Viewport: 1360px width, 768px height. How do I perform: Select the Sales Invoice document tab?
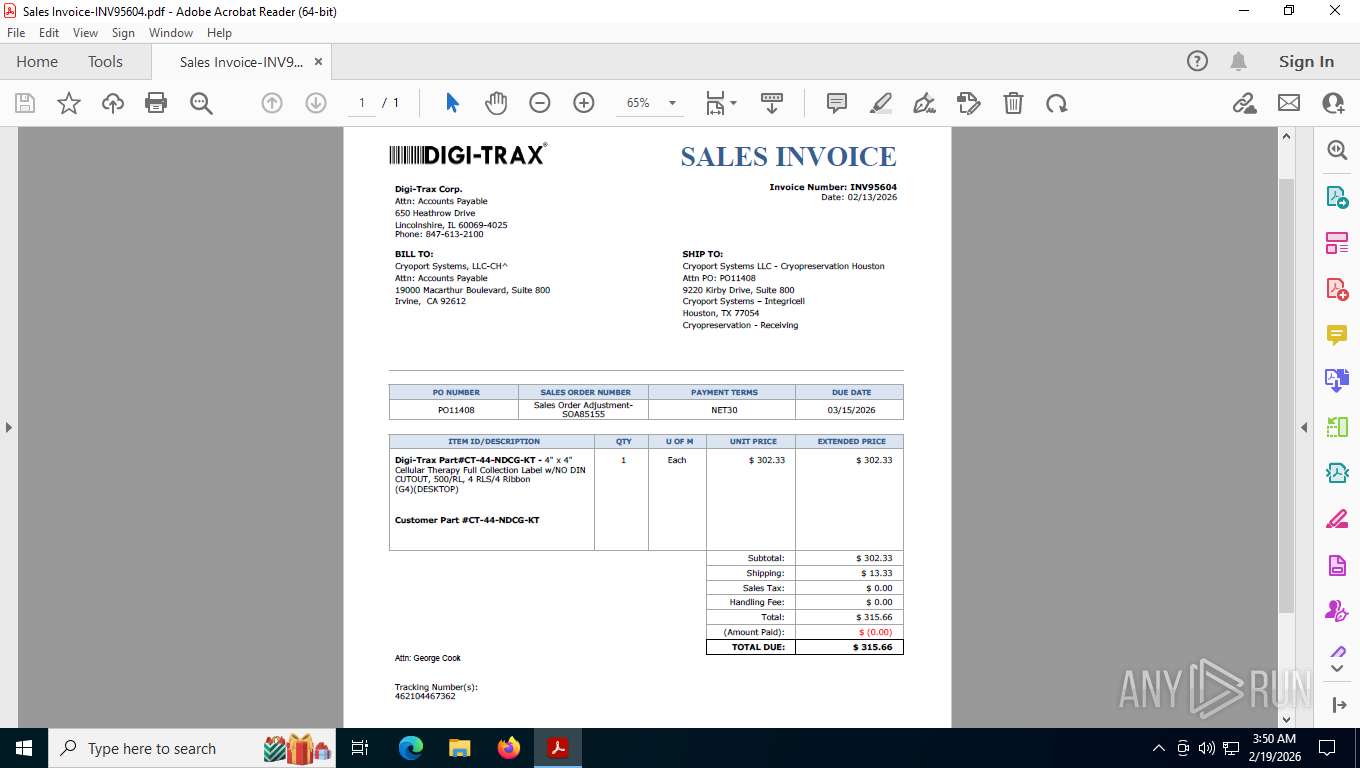(x=241, y=62)
